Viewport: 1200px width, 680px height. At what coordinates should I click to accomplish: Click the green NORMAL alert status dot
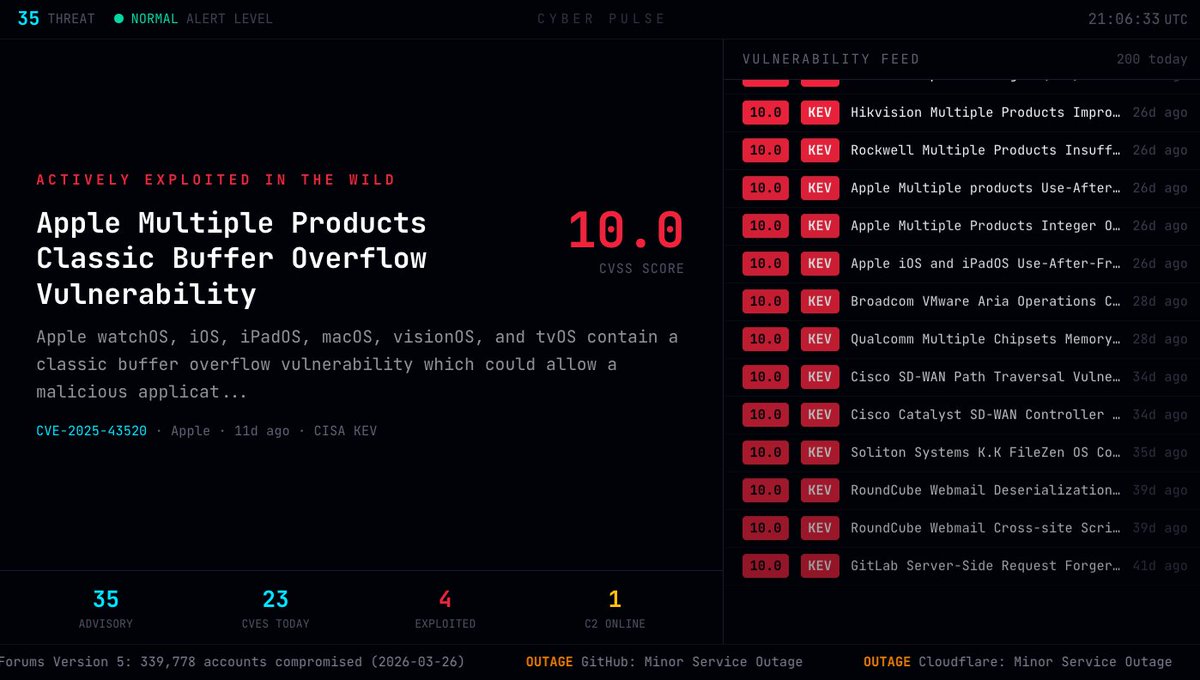(119, 18)
